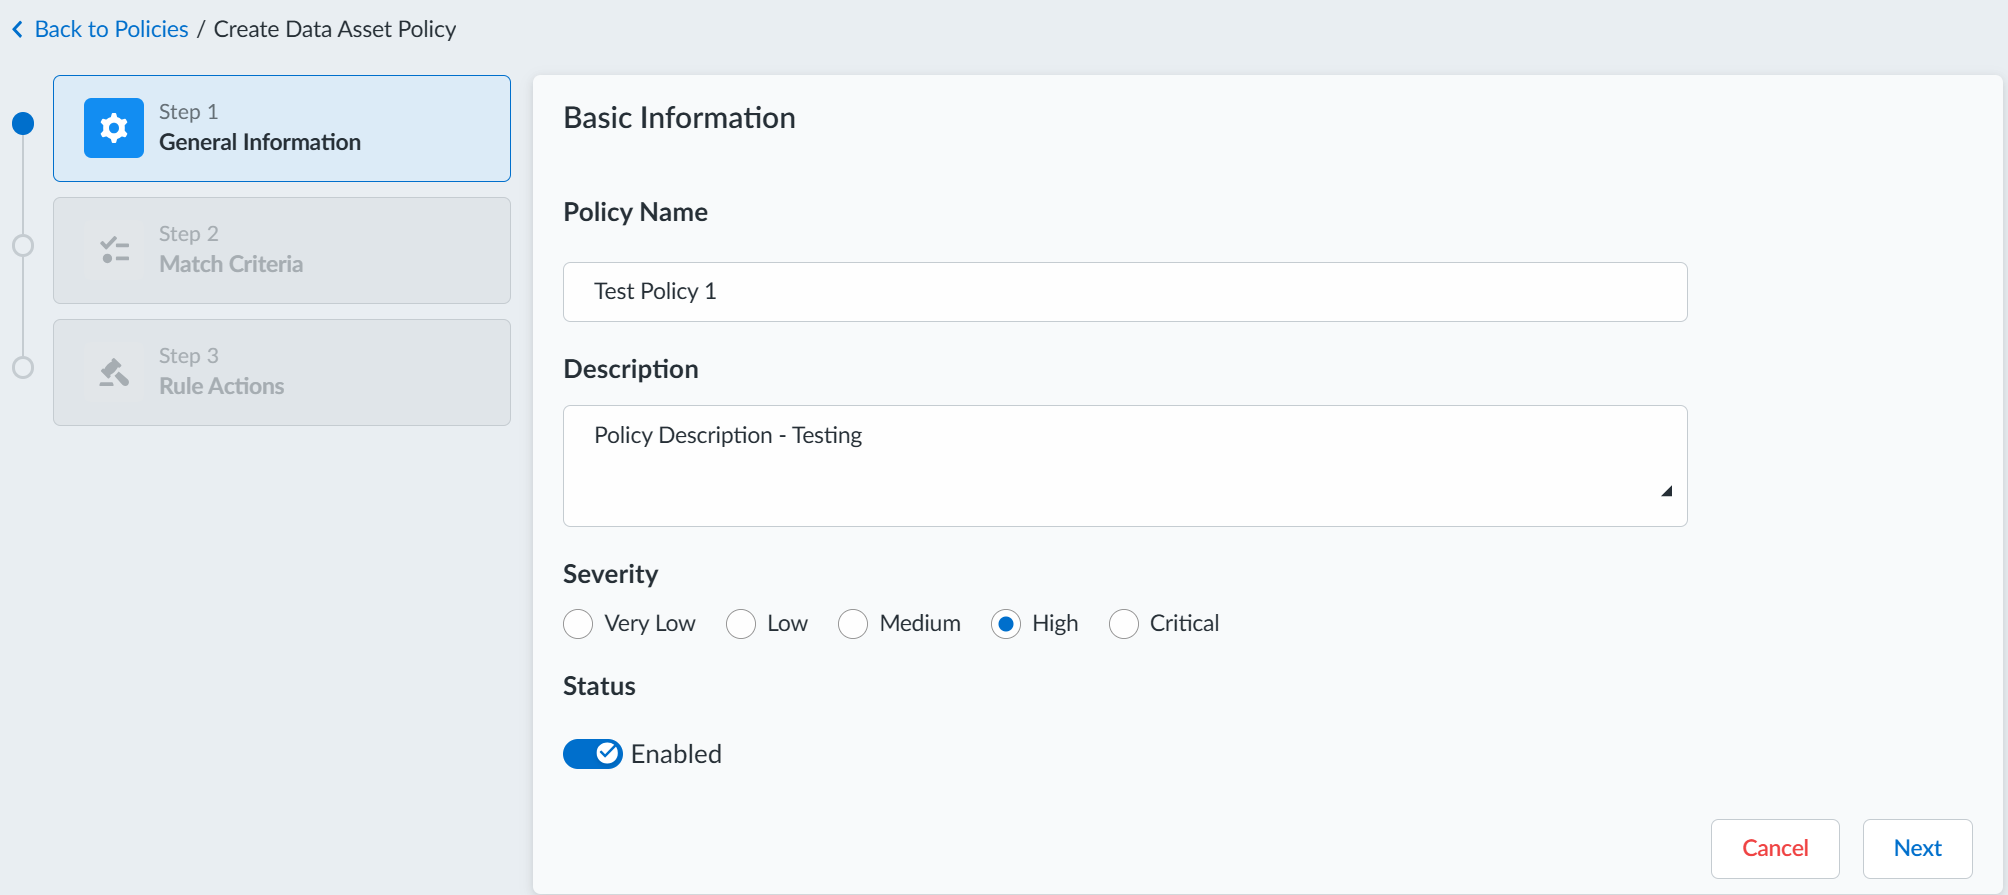Select Low severity option
This screenshot has width=2008, height=895.
741,624
